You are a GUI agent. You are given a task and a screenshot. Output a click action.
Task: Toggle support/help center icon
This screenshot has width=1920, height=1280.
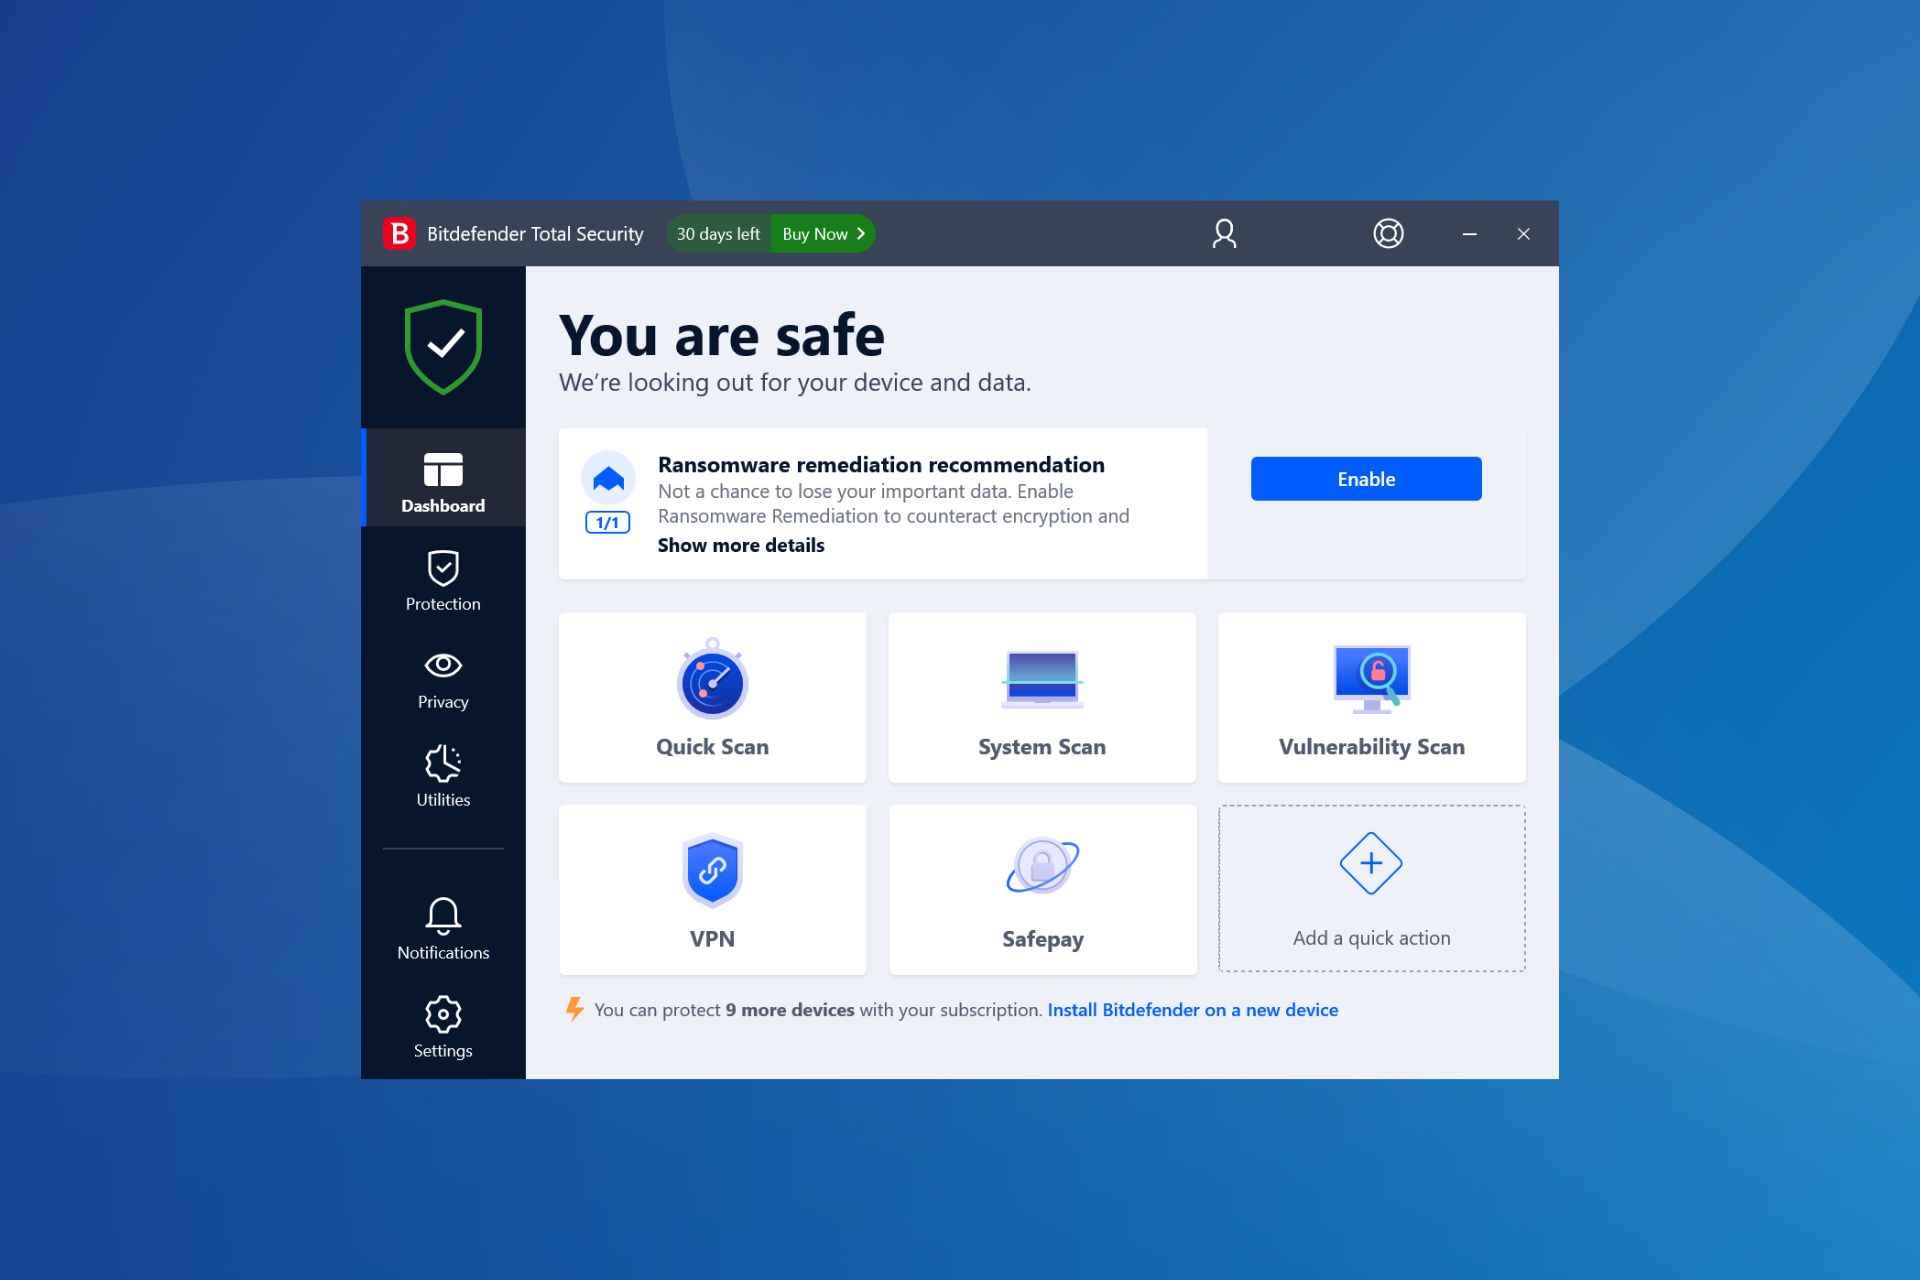pos(1386,233)
